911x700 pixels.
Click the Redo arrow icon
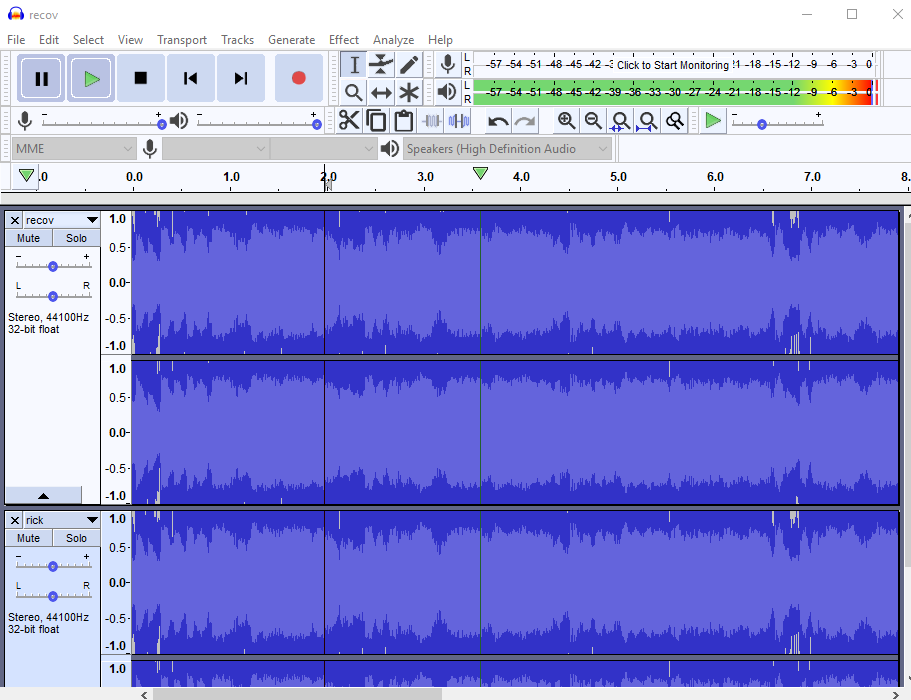pos(525,121)
